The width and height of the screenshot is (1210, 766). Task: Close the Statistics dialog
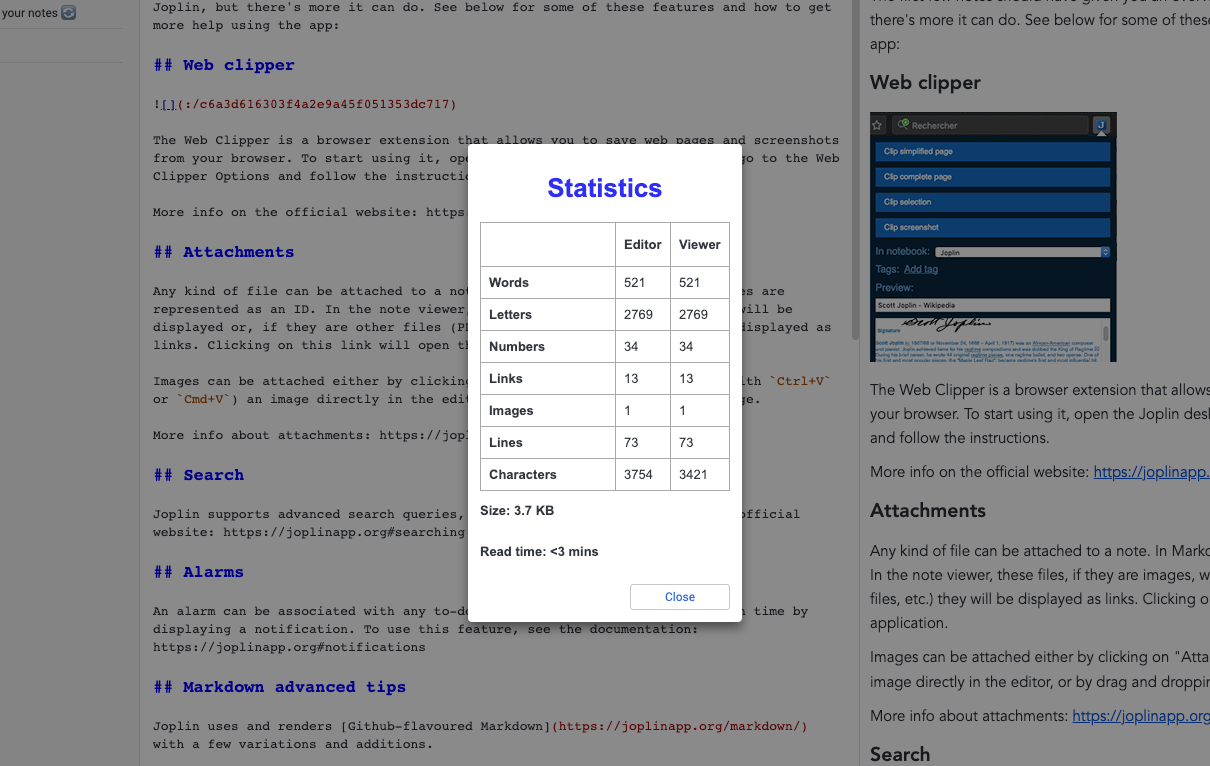pos(680,597)
